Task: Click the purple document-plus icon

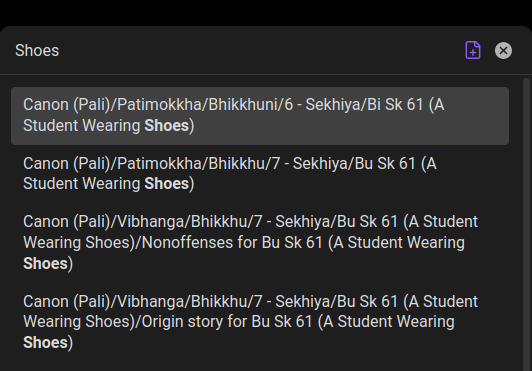Action: 473,50
